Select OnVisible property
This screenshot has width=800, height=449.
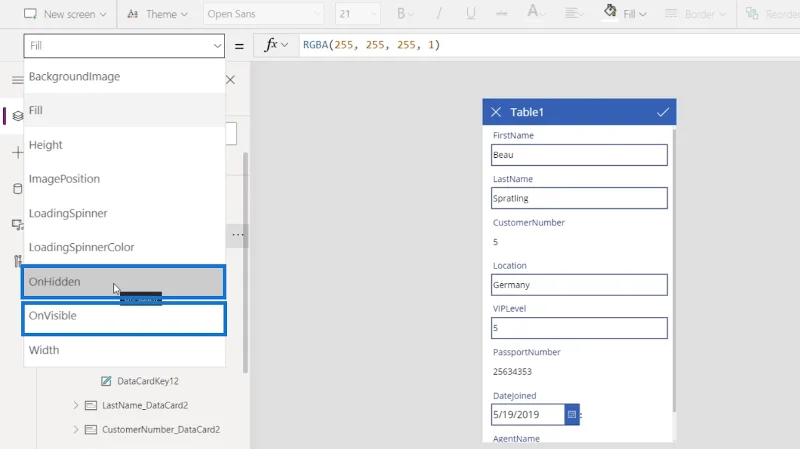(x=123, y=318)
